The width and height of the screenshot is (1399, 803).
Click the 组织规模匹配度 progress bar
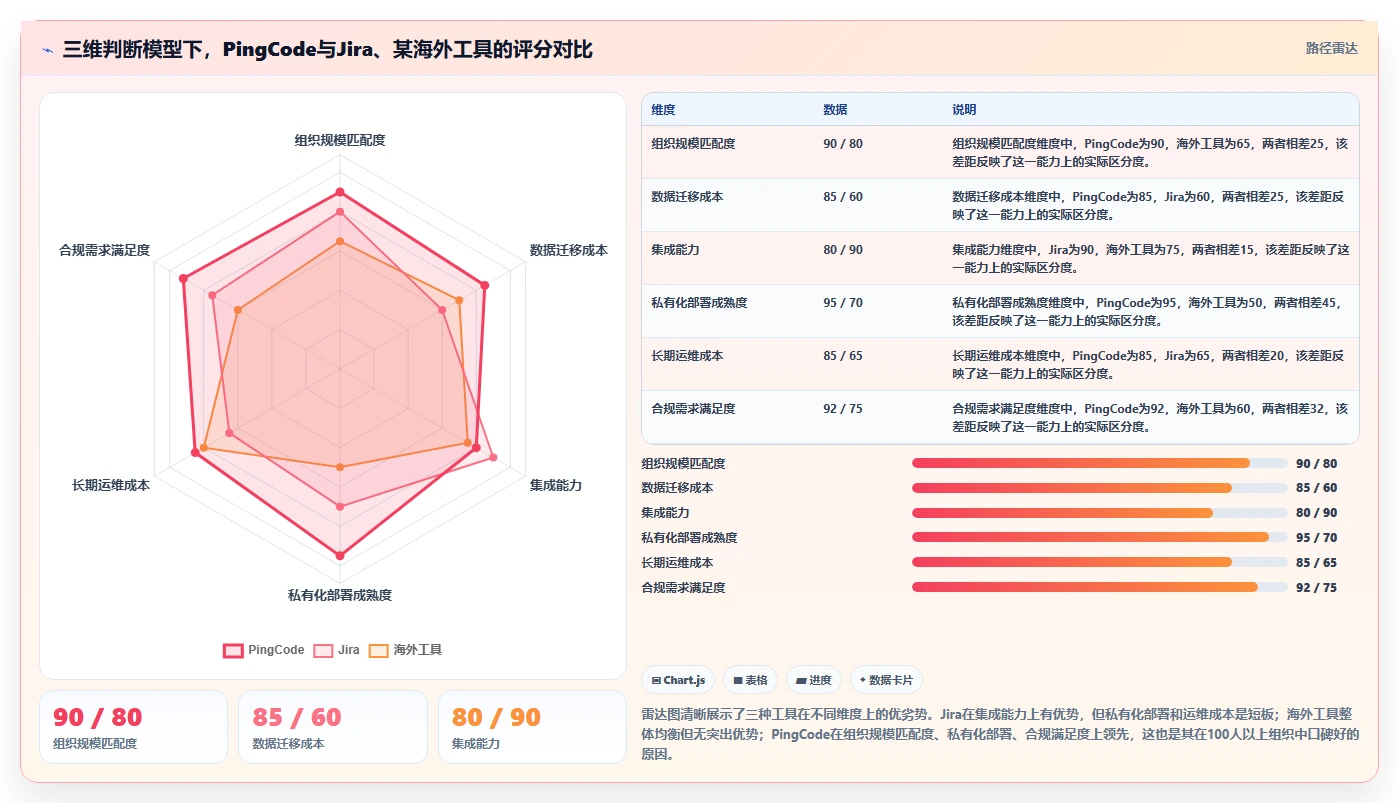pos(1099,463)
